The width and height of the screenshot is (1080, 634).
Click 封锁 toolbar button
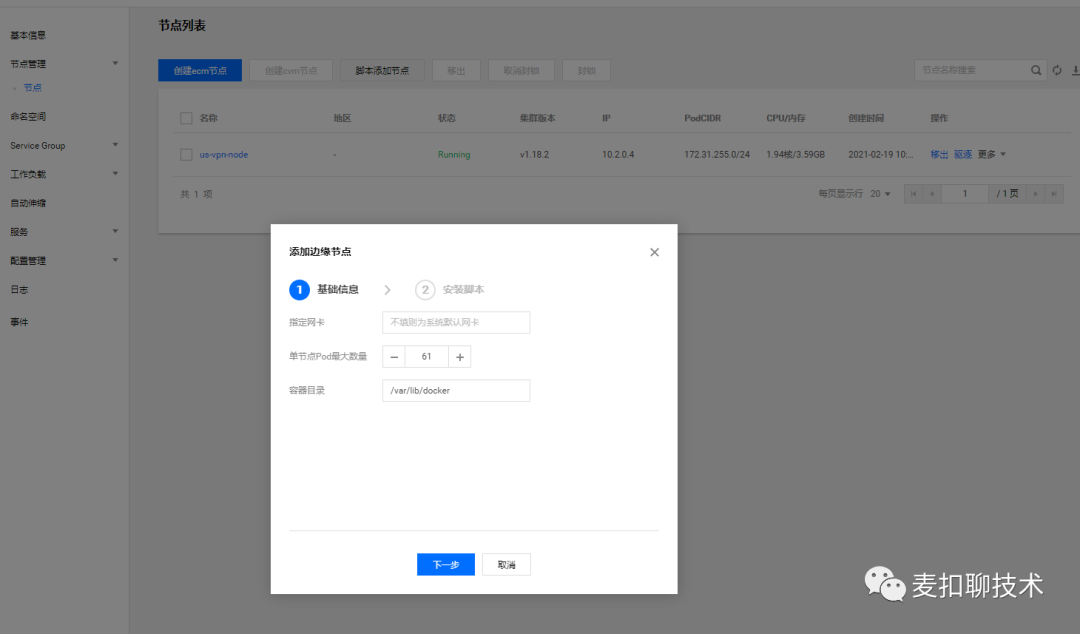tap(586, 70)
